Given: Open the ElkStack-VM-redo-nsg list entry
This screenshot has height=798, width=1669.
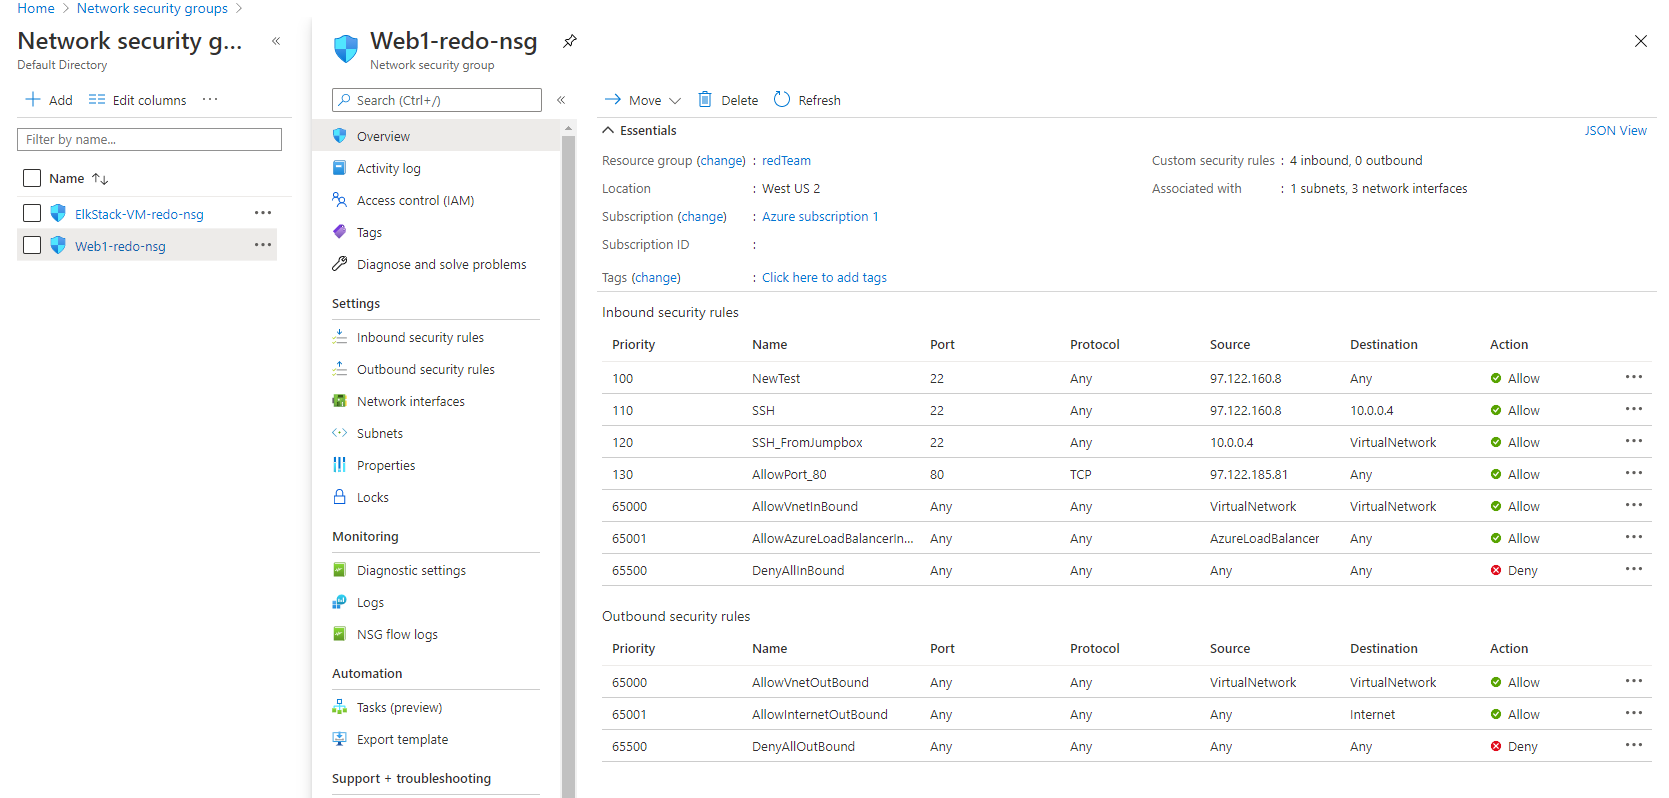Looking at the screenshot, I should tap(139, 215).
